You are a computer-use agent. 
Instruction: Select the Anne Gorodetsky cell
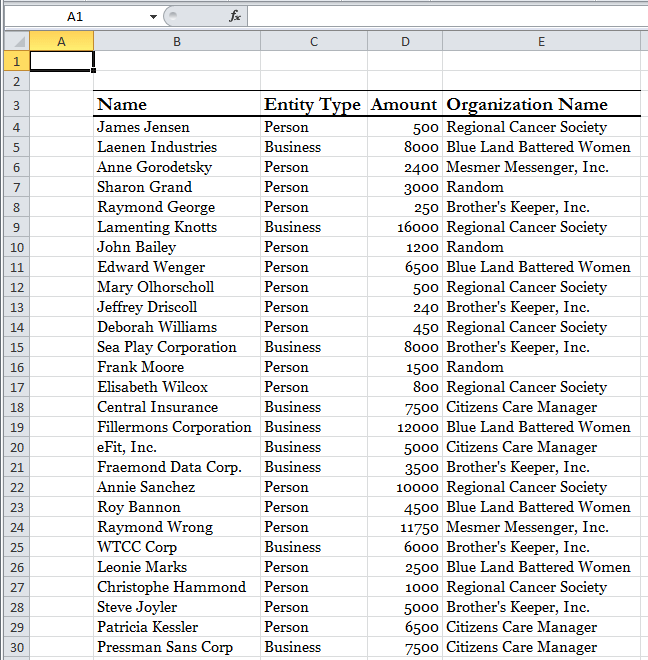(177, 167)
